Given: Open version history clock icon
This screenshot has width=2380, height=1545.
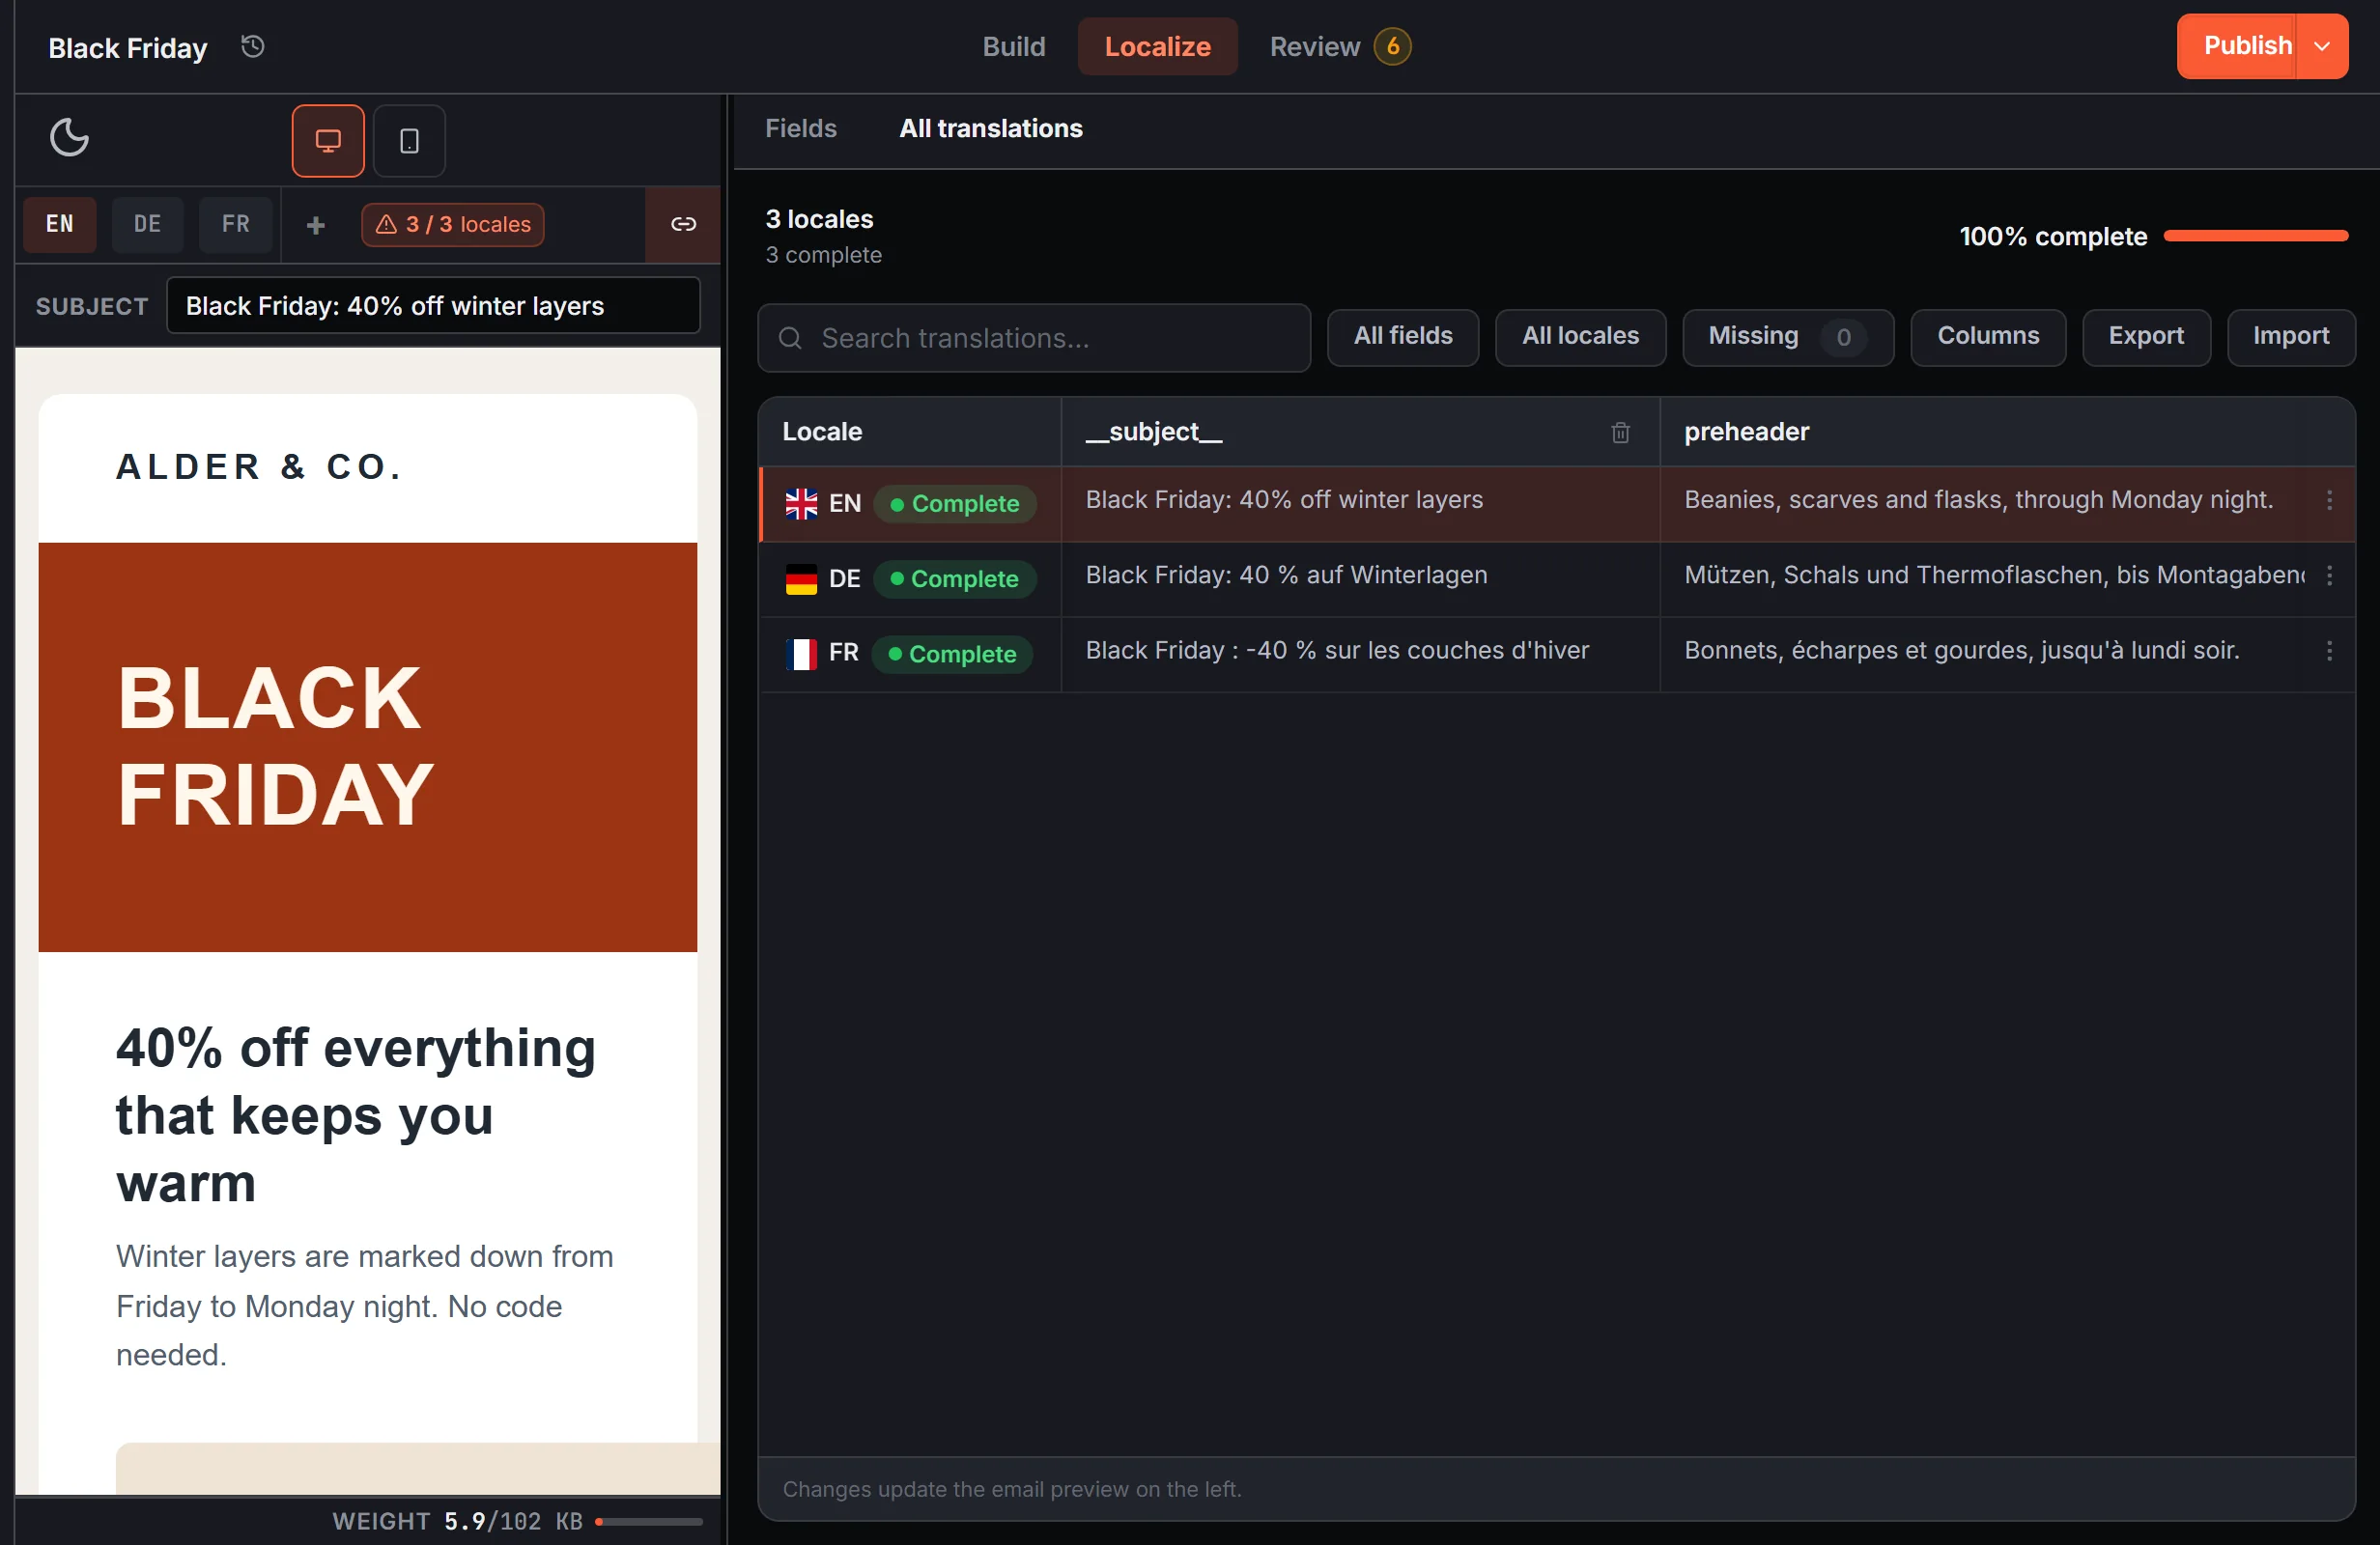Looking at the screenshot, I should tap(253, 46).
